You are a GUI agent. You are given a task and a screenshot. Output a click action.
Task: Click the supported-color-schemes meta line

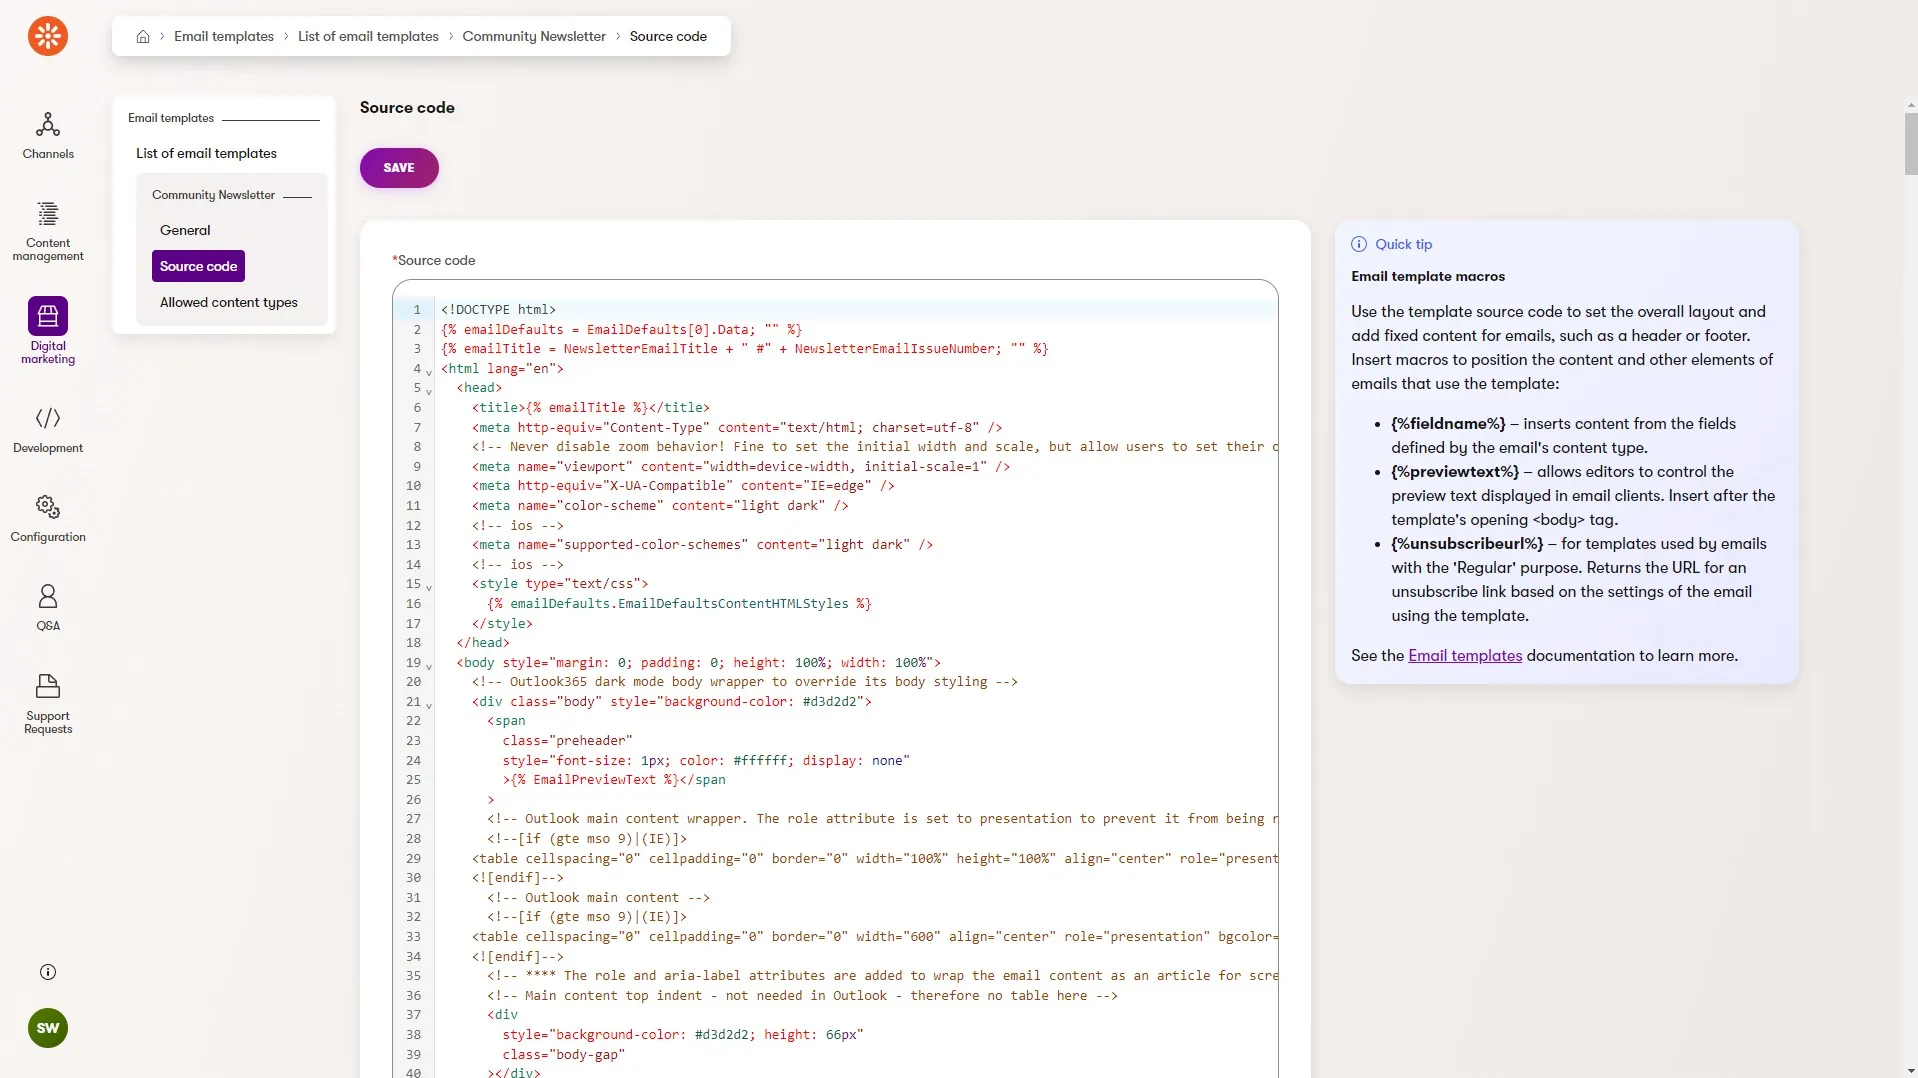tap(702, 545)
